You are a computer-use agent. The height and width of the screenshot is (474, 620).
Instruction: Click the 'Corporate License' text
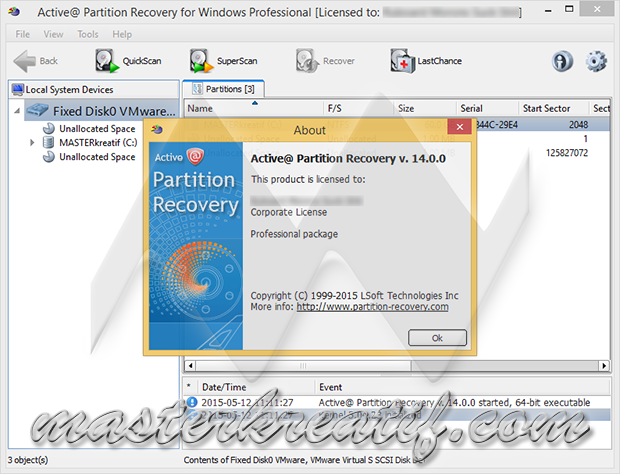(289, 212)
